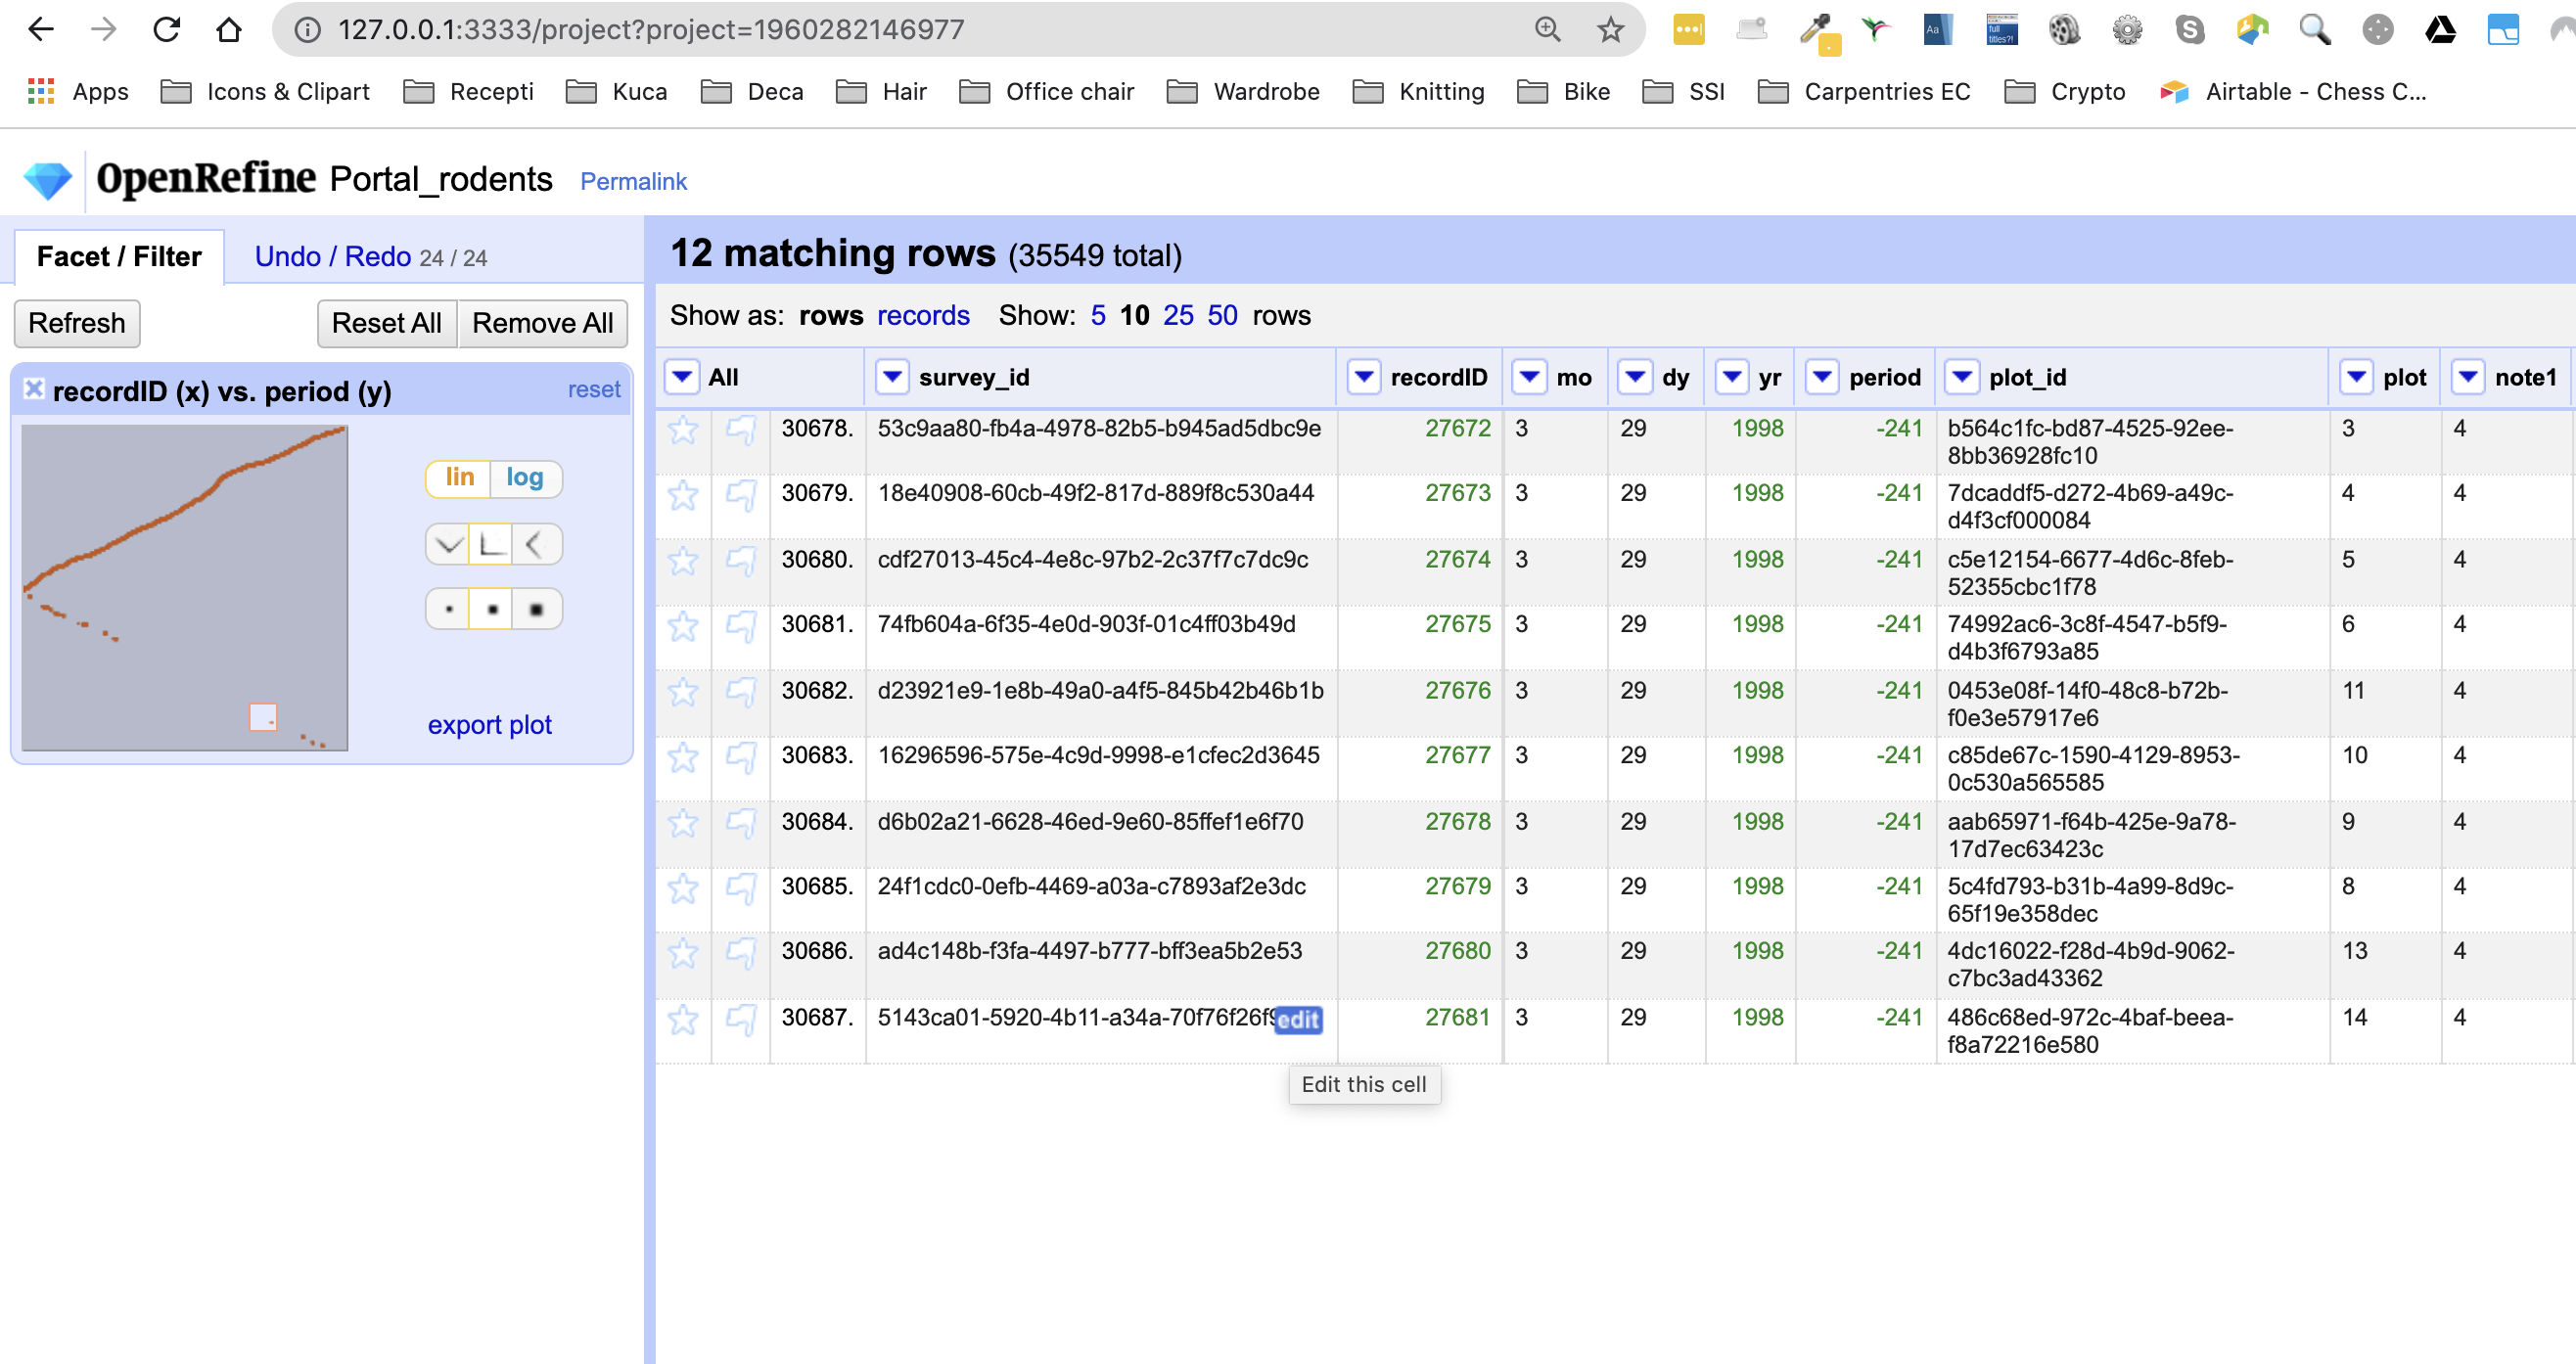The width and height of the screenshot is (2576, 1364).
Task: Open the period column dropdown menu
Action: (x=1822, y=377)
